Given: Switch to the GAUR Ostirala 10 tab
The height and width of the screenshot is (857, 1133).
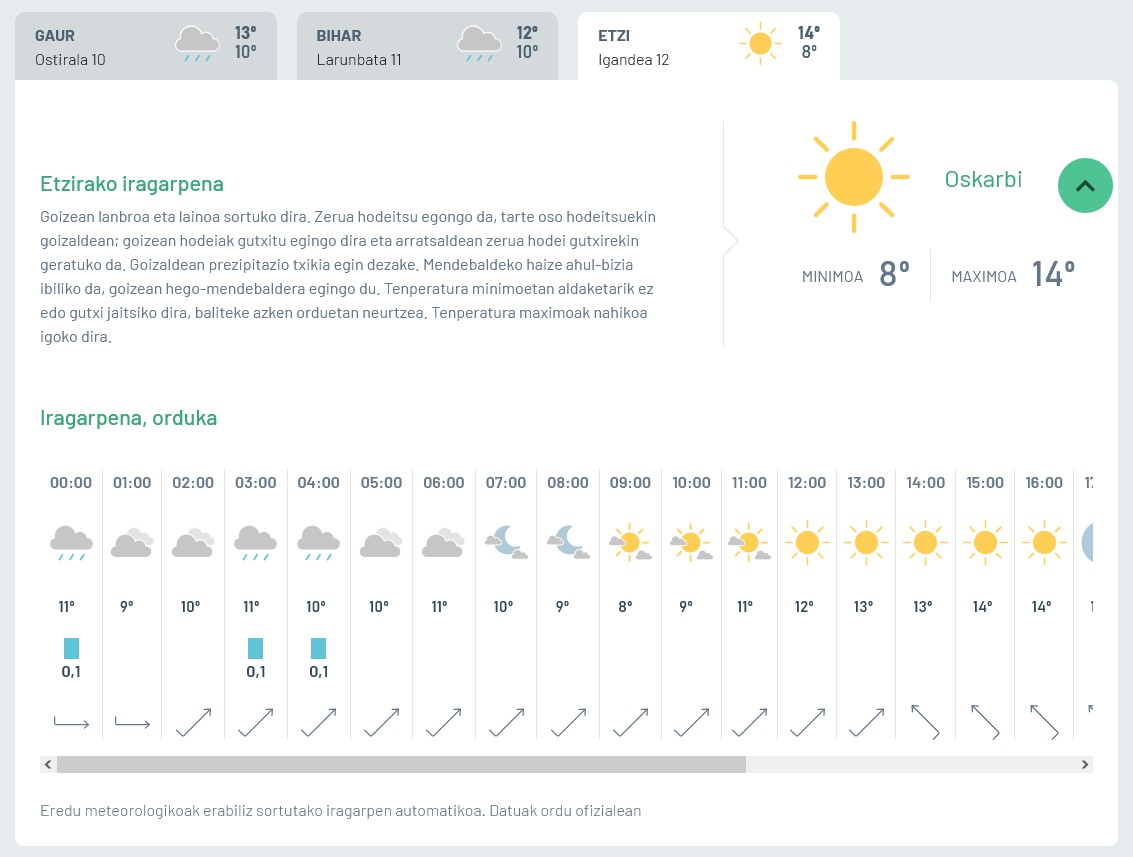Looking at the screenshot, I should click(146, 46).
